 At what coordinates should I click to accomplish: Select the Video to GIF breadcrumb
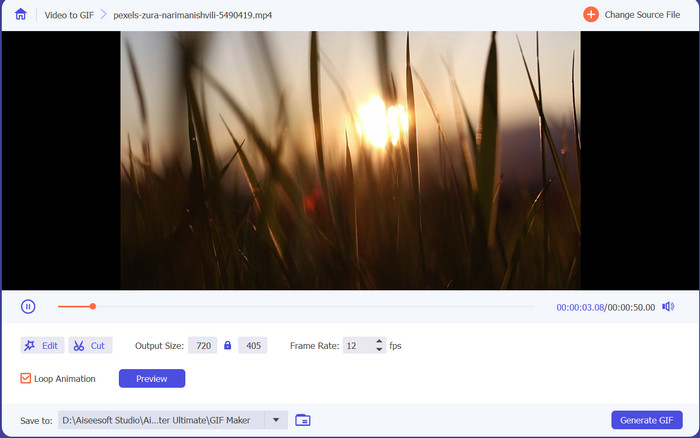coord(67,15)
